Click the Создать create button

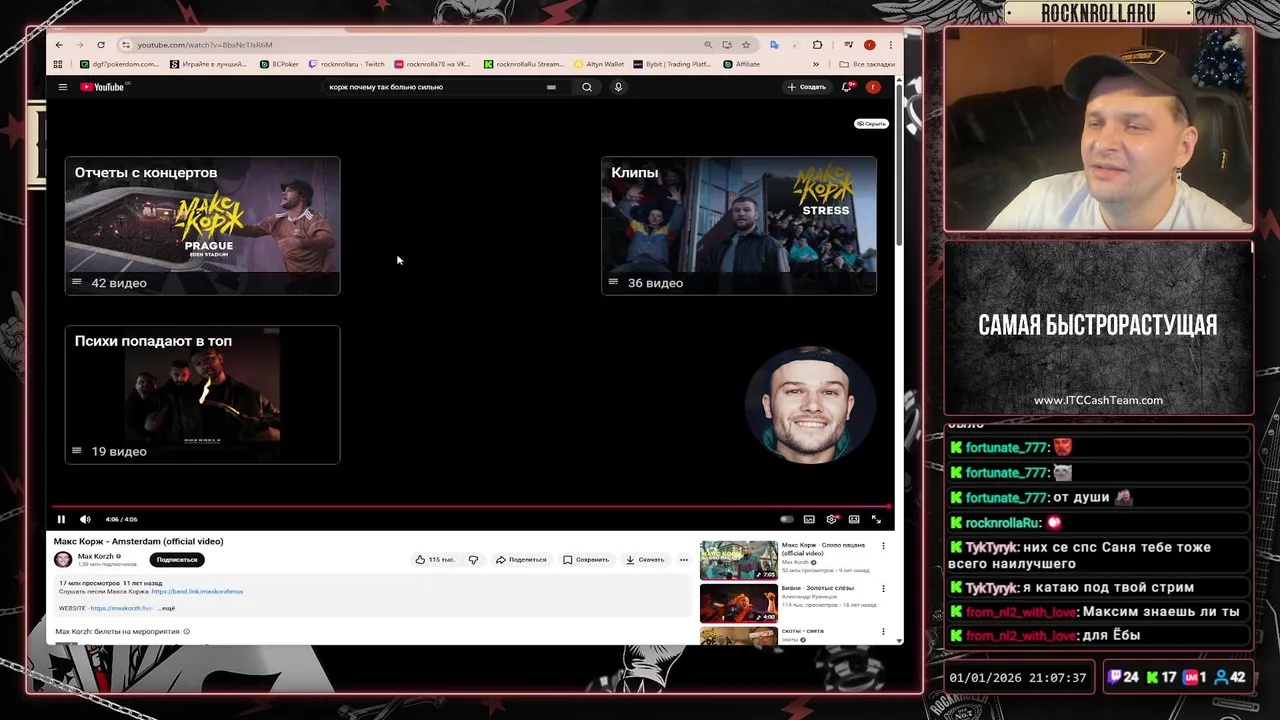click(x=806, y=87)
